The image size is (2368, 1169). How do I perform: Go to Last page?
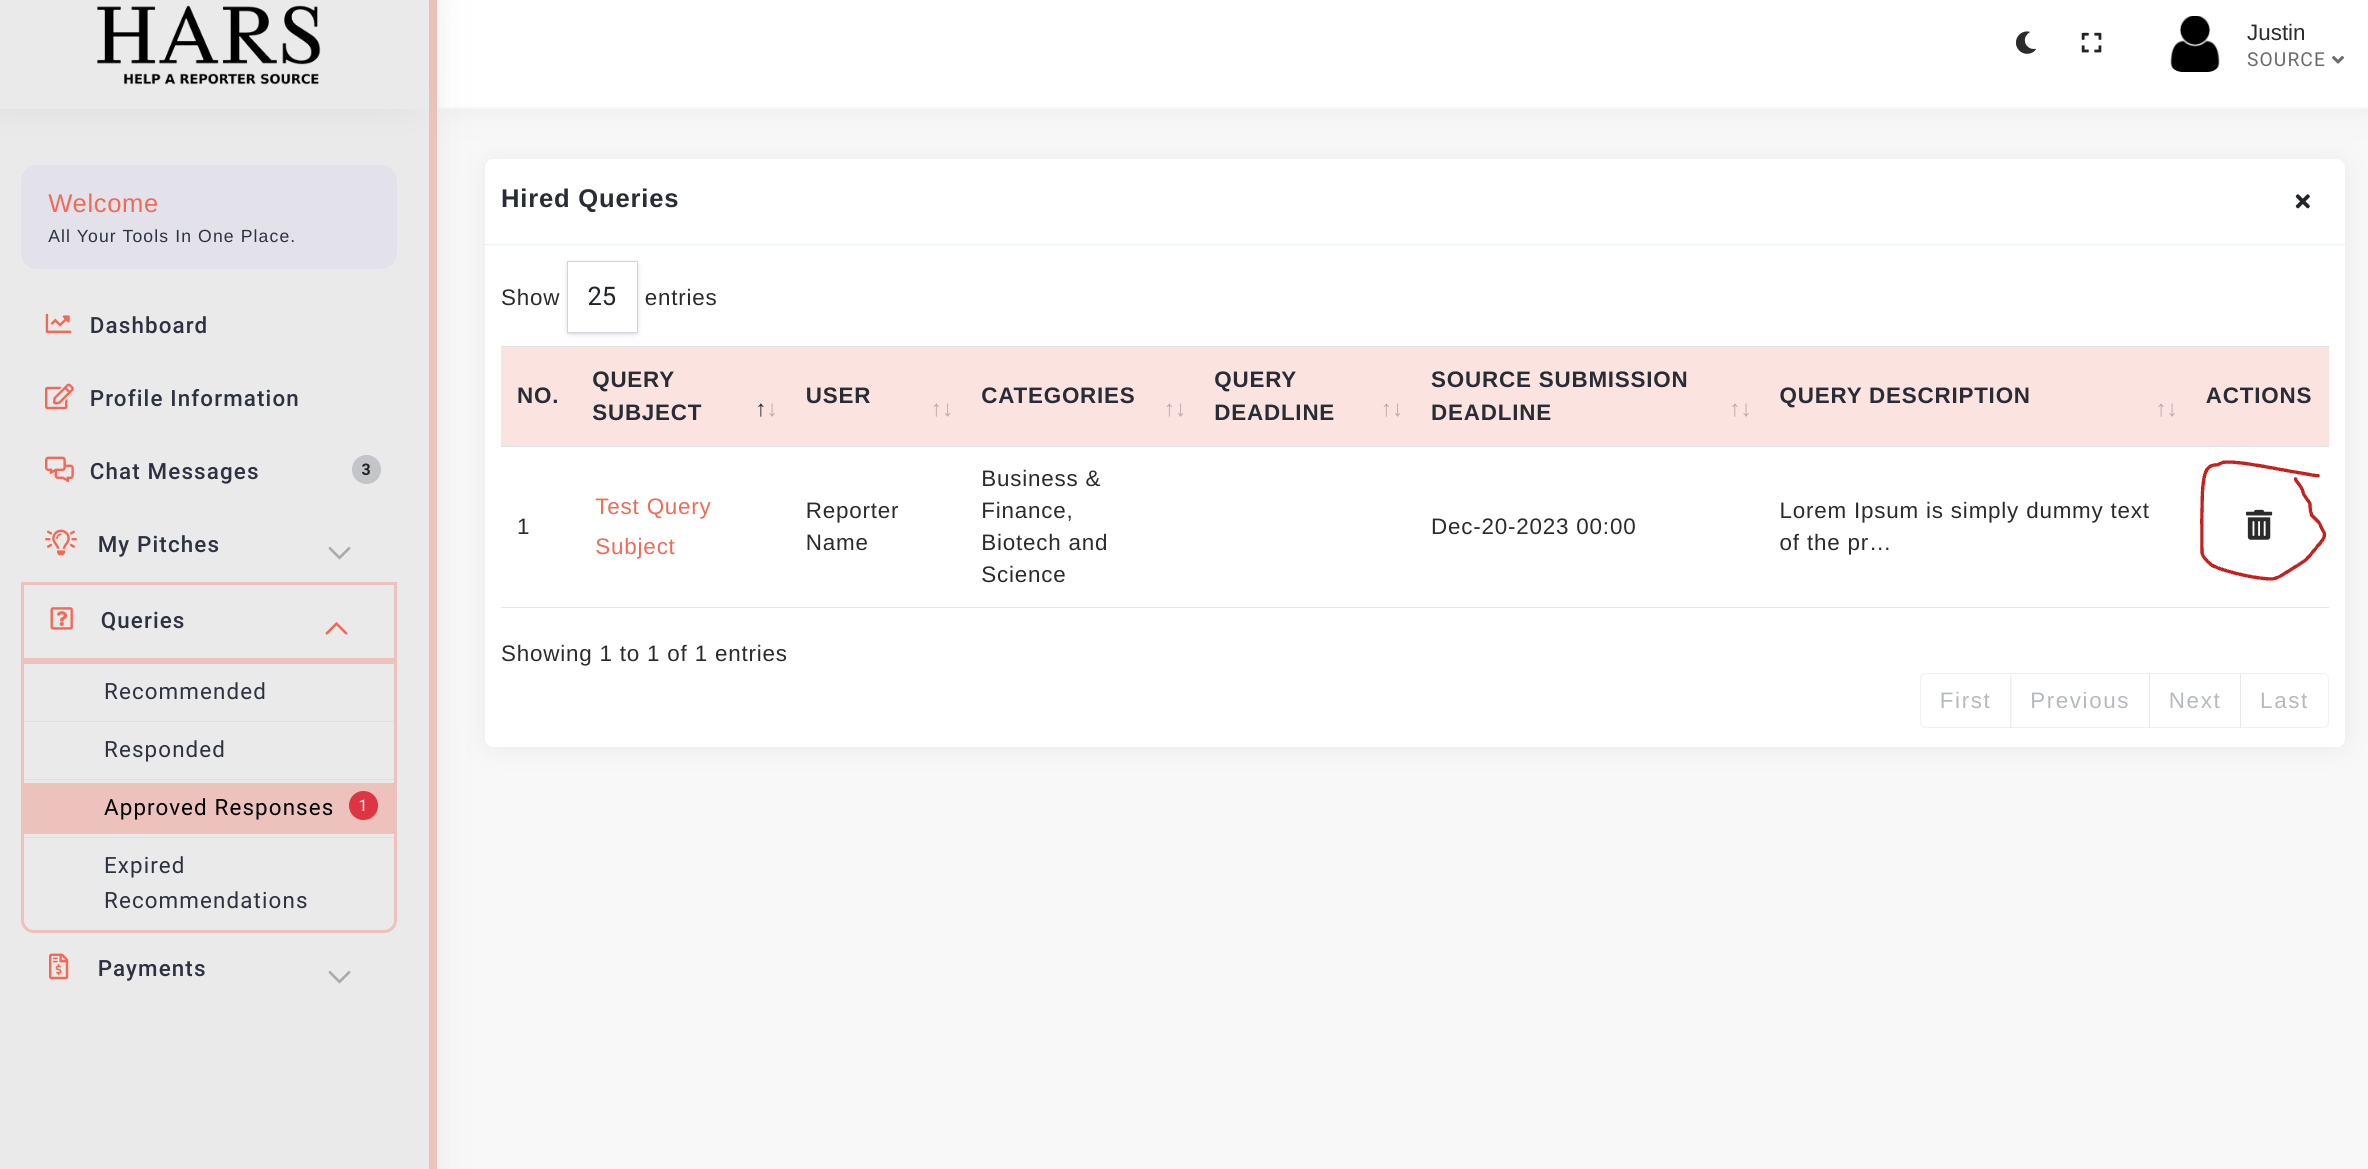2284,701
